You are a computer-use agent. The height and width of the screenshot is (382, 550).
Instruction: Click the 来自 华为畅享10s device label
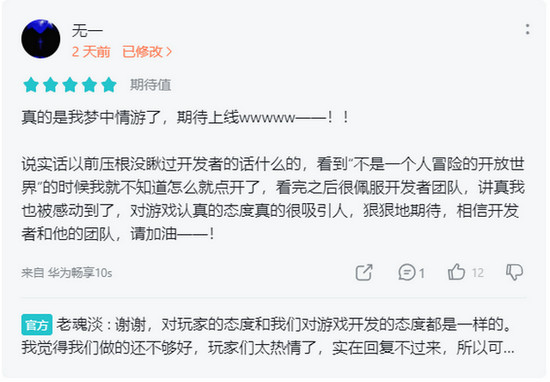[x=67, y=273]
